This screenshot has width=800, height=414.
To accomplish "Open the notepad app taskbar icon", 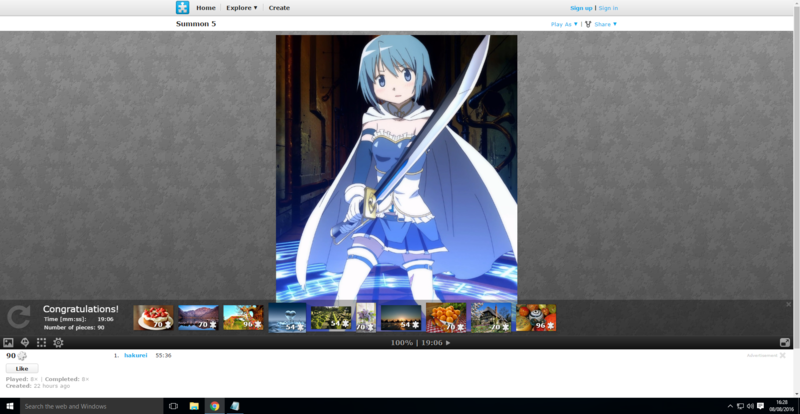I will pos(235,406).
